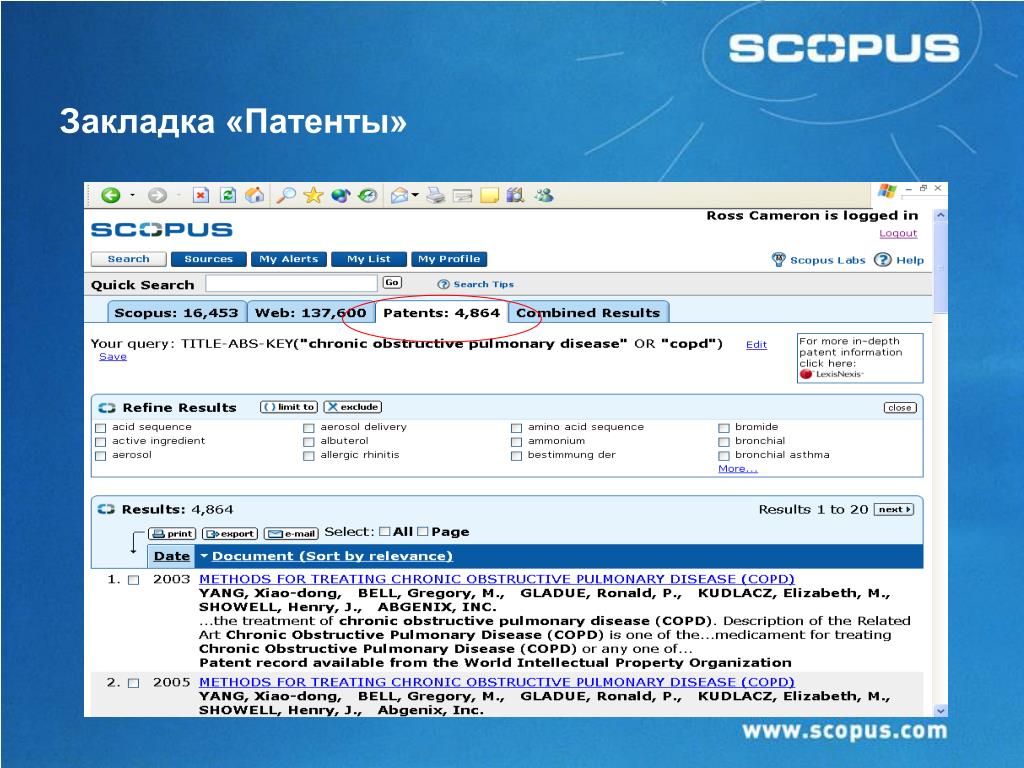Check the 'active ingredient' checkbox
Screen dimensions: 1024x768
click(x=101, y=442)
